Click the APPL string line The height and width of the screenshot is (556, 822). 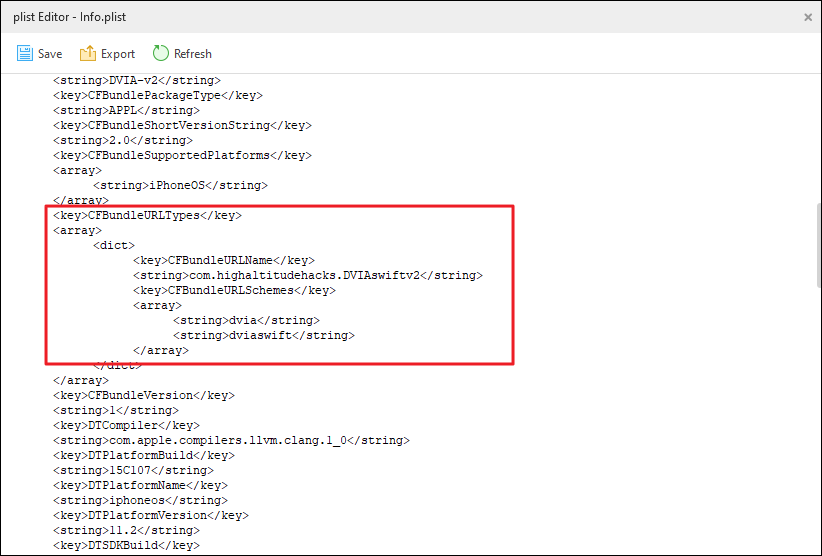click(126, 111)
